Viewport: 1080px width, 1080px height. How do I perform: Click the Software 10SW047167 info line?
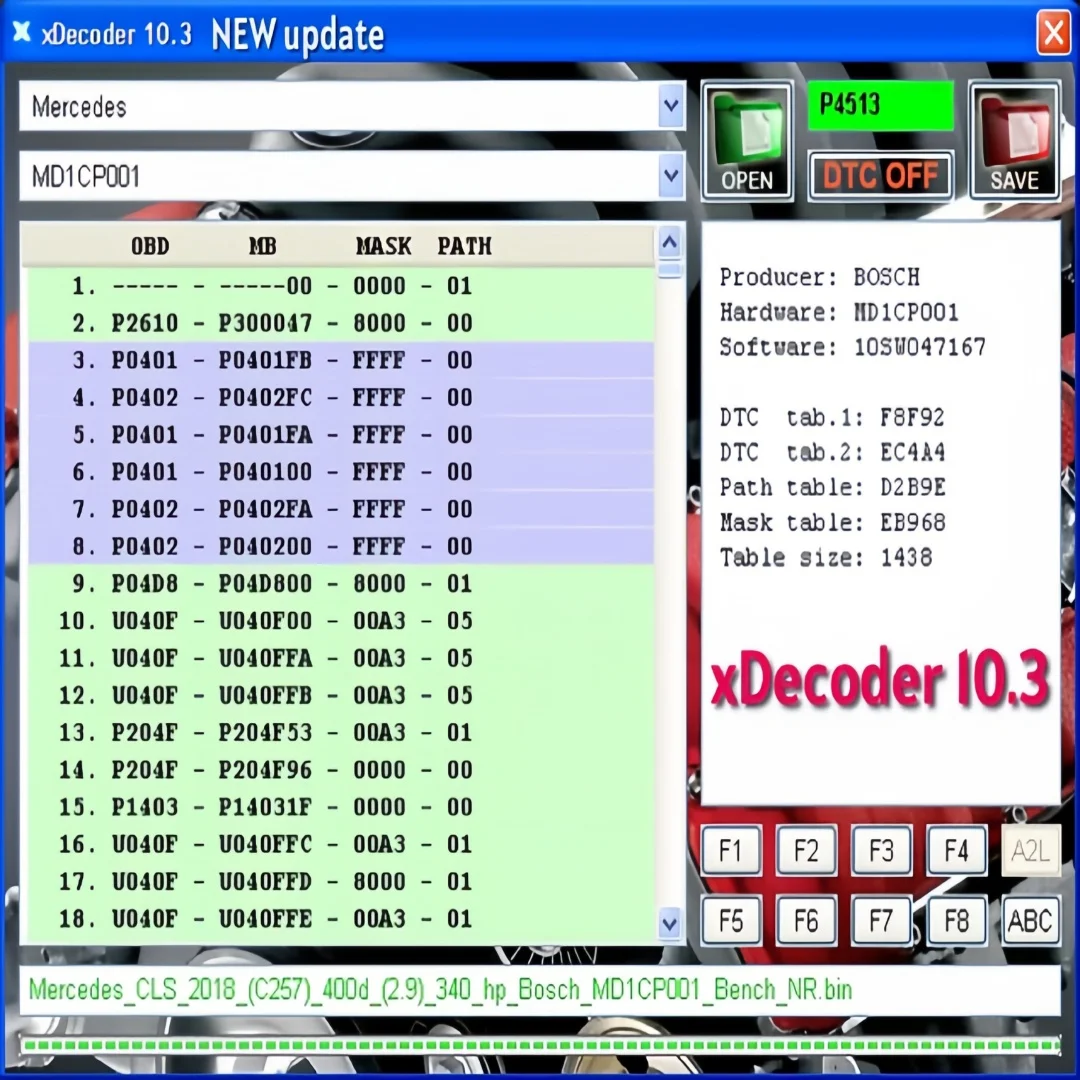tap(853, 346)
